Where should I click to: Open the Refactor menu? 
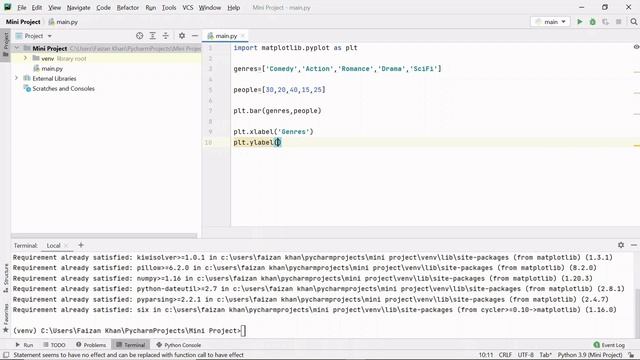128,7
